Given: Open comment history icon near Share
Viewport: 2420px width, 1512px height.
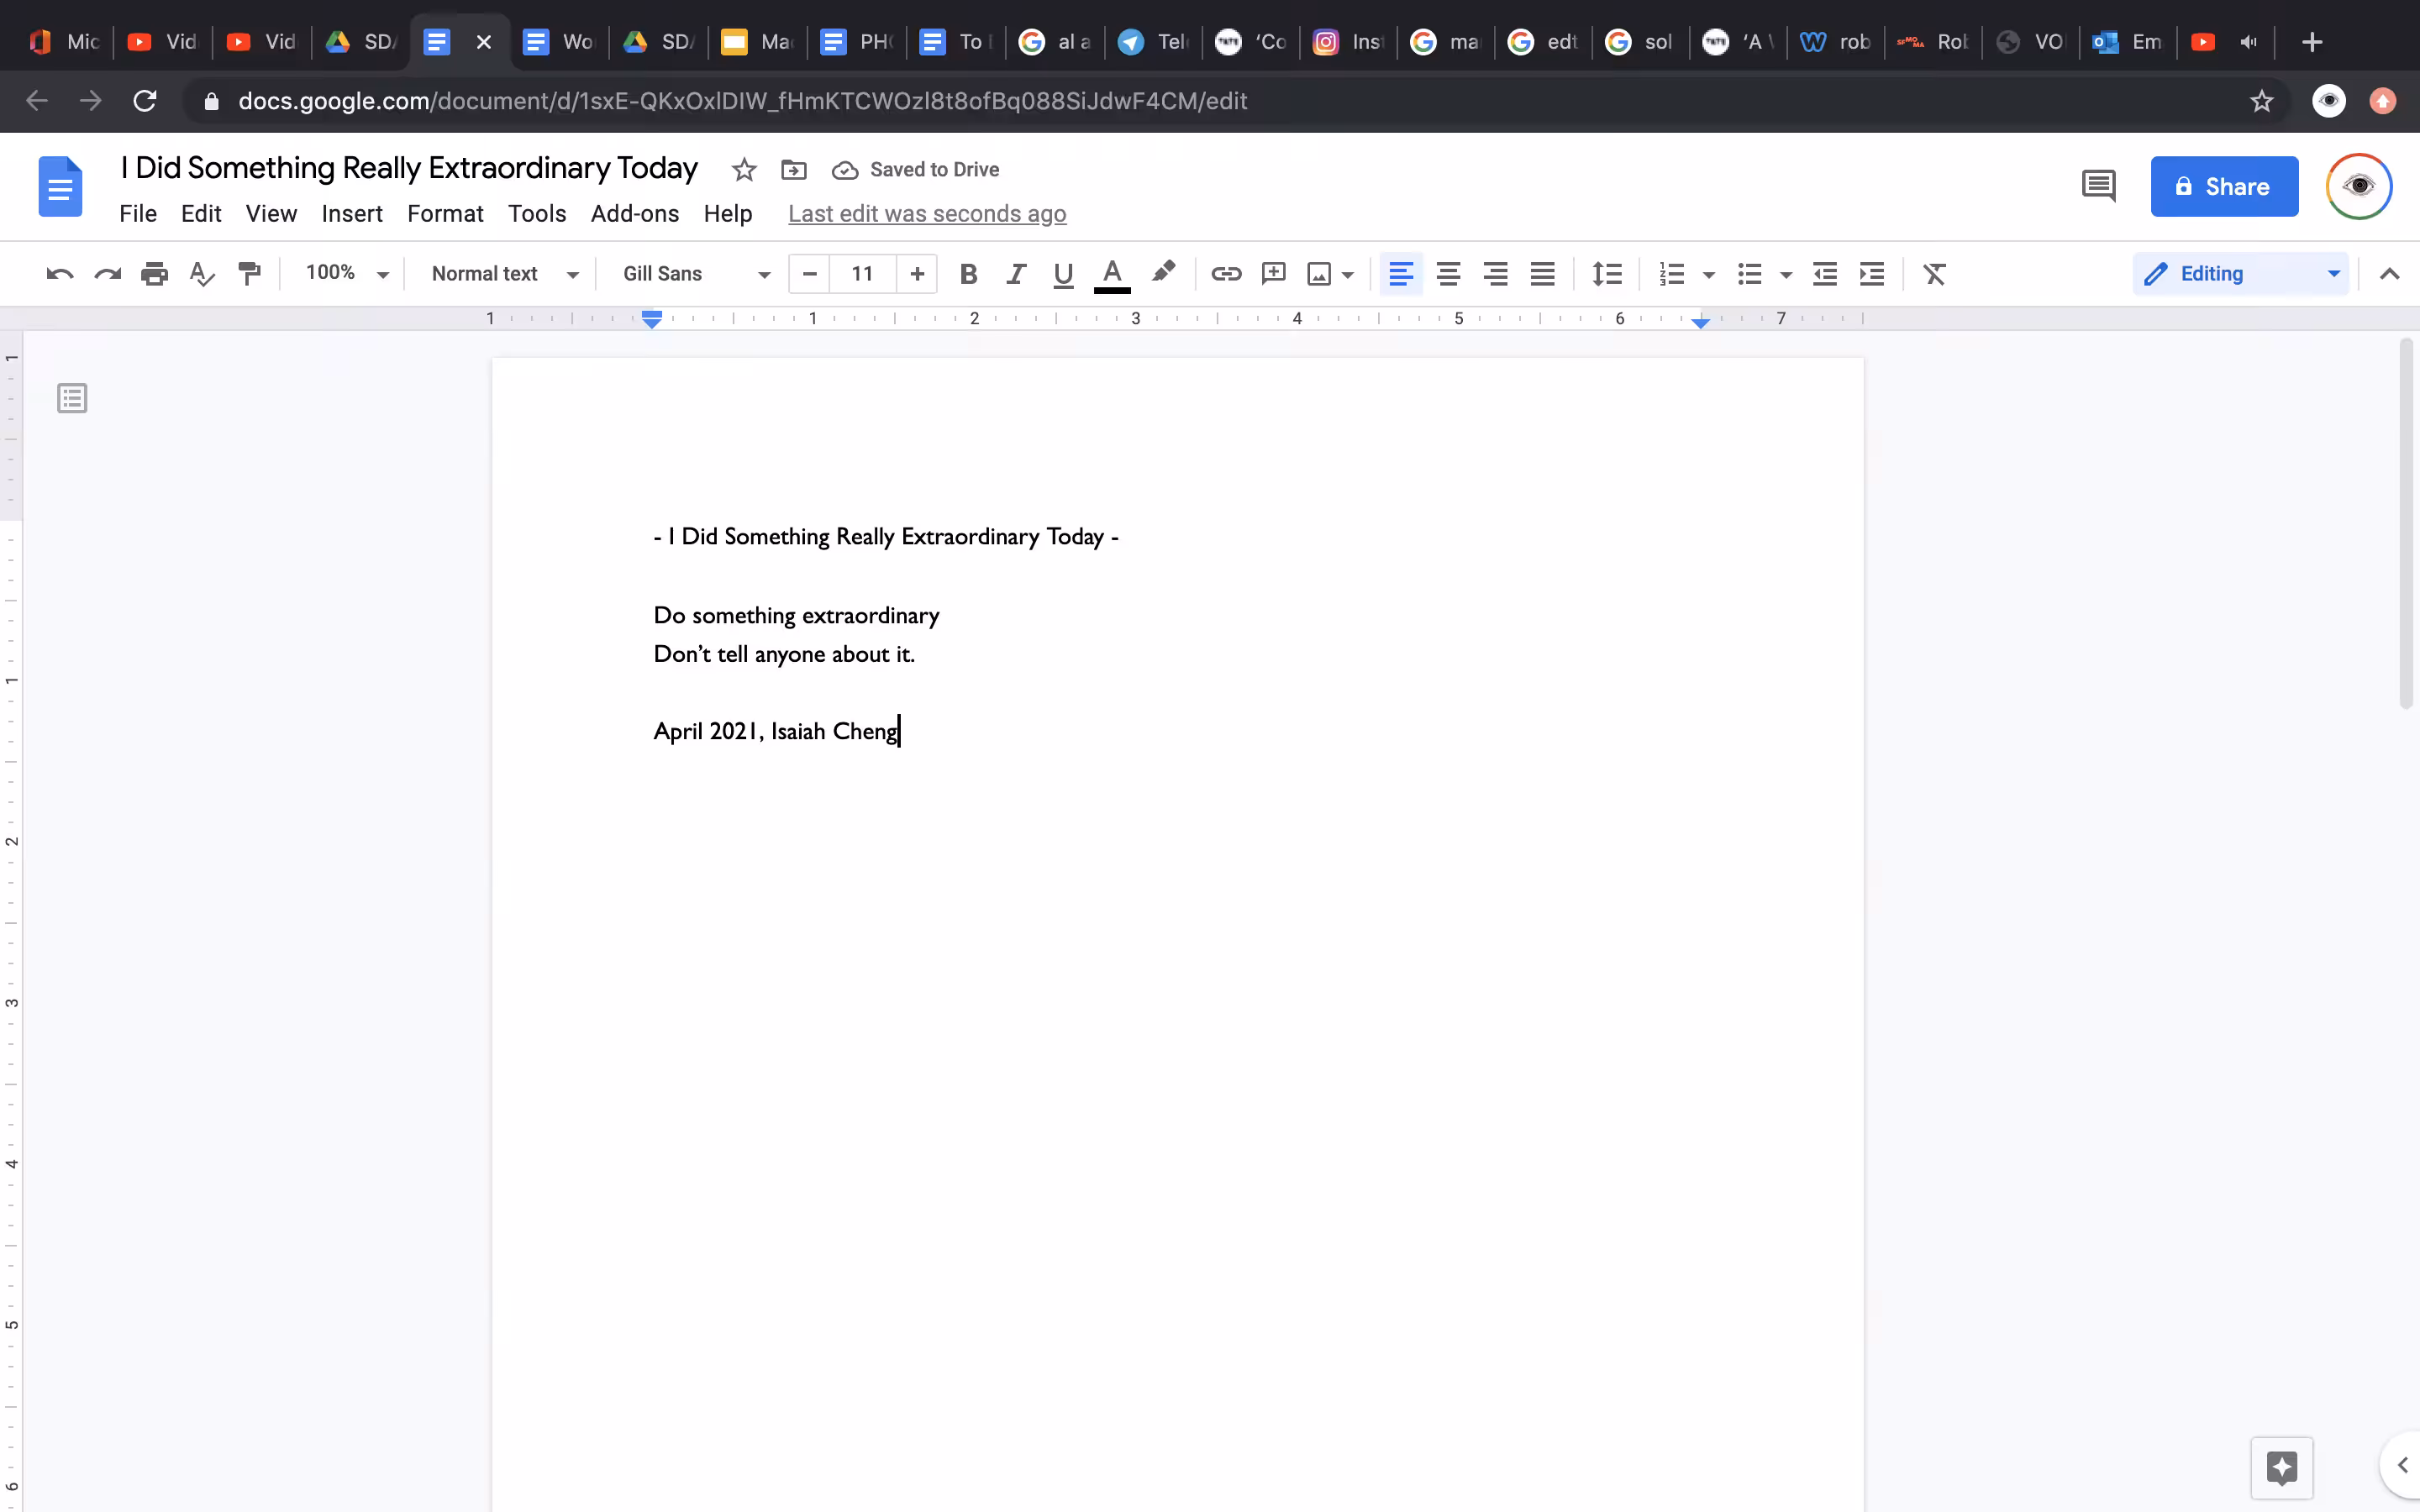Looking at the screenshot, I should tap(2098, 186).
